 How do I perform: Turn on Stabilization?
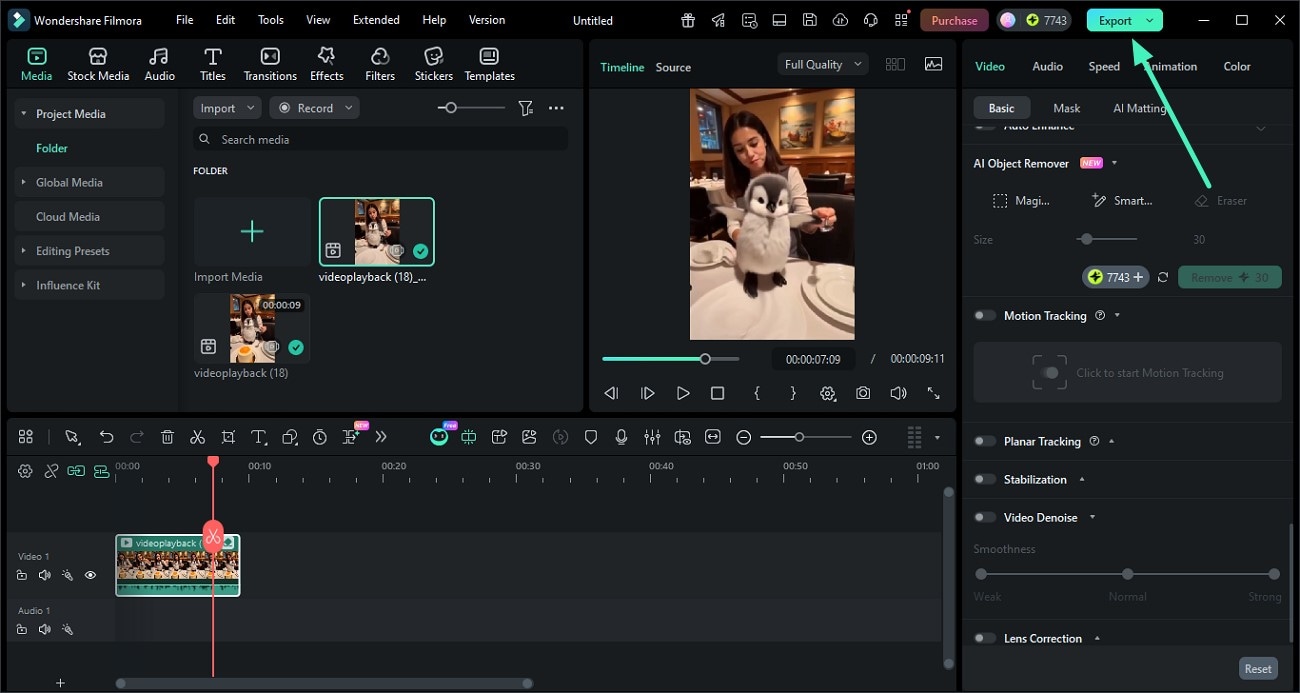[x=983, y=479]
